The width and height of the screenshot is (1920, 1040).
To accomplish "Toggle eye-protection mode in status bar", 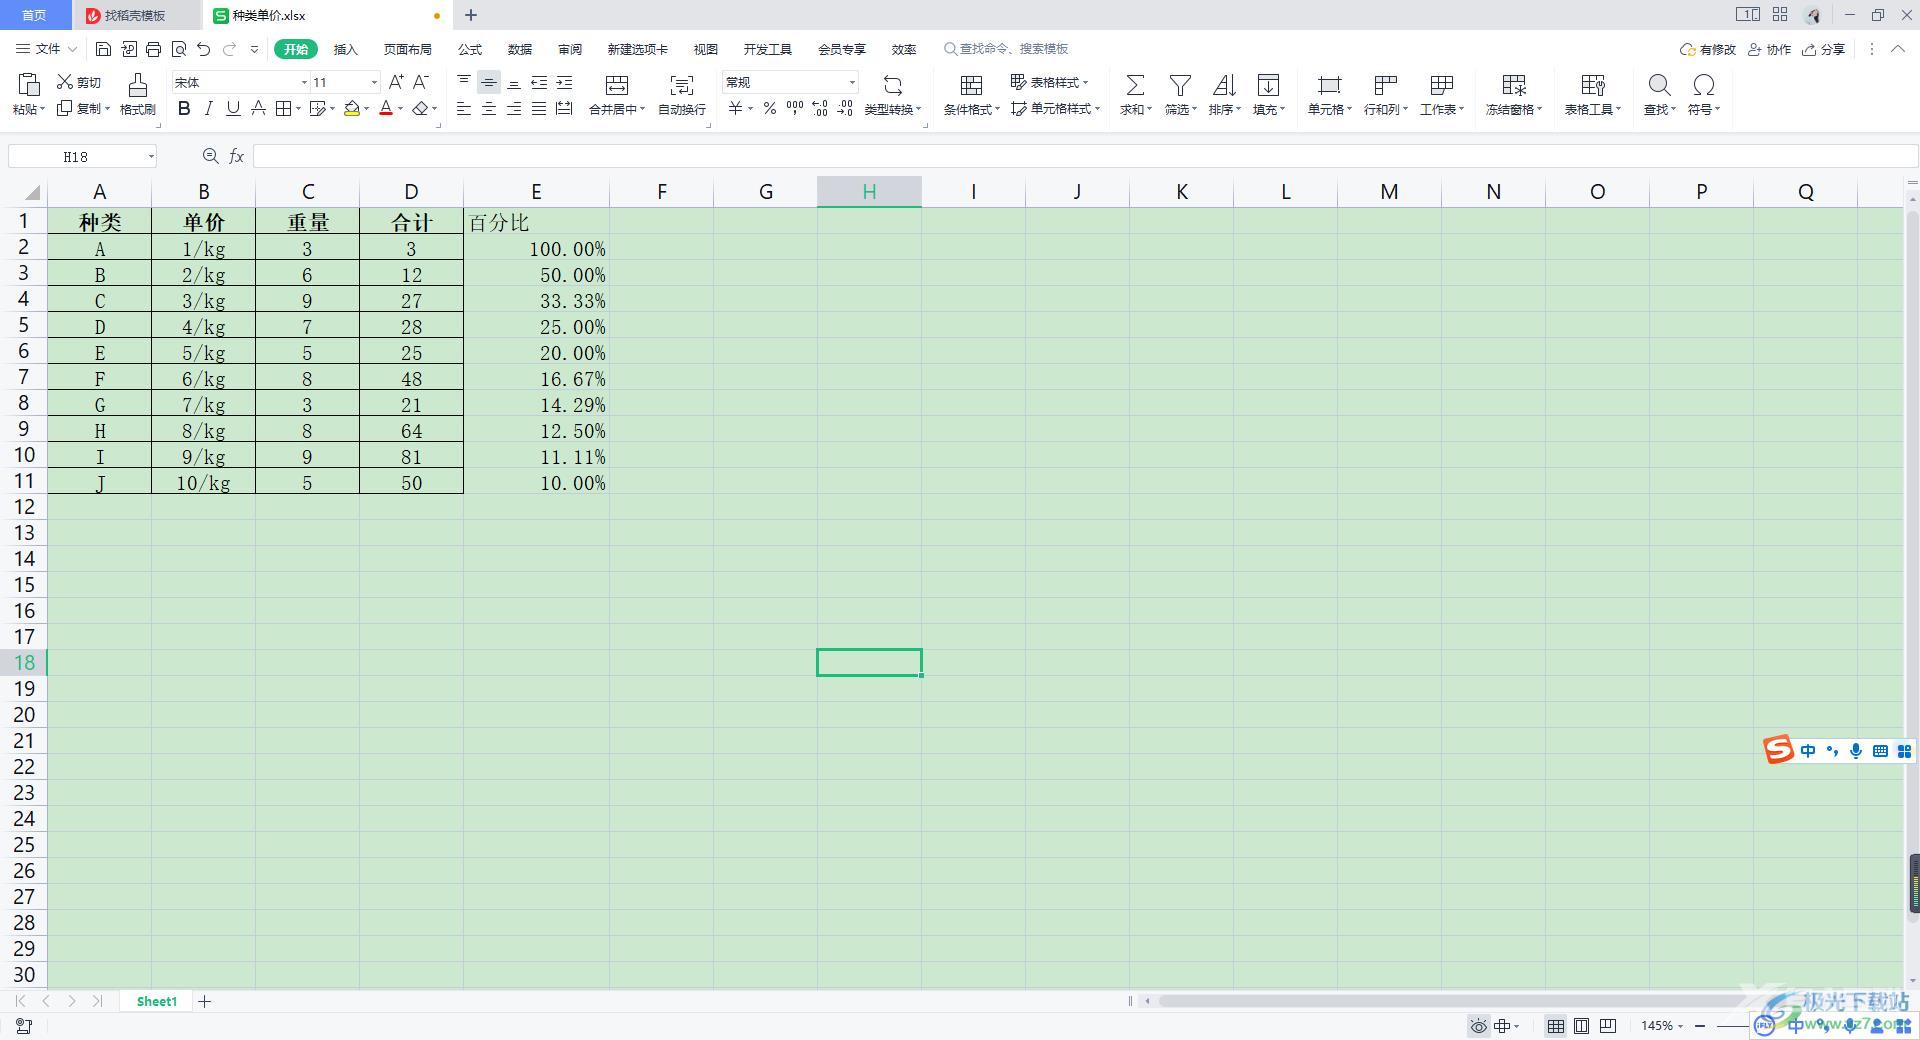I will [x=1478, y=1026].
